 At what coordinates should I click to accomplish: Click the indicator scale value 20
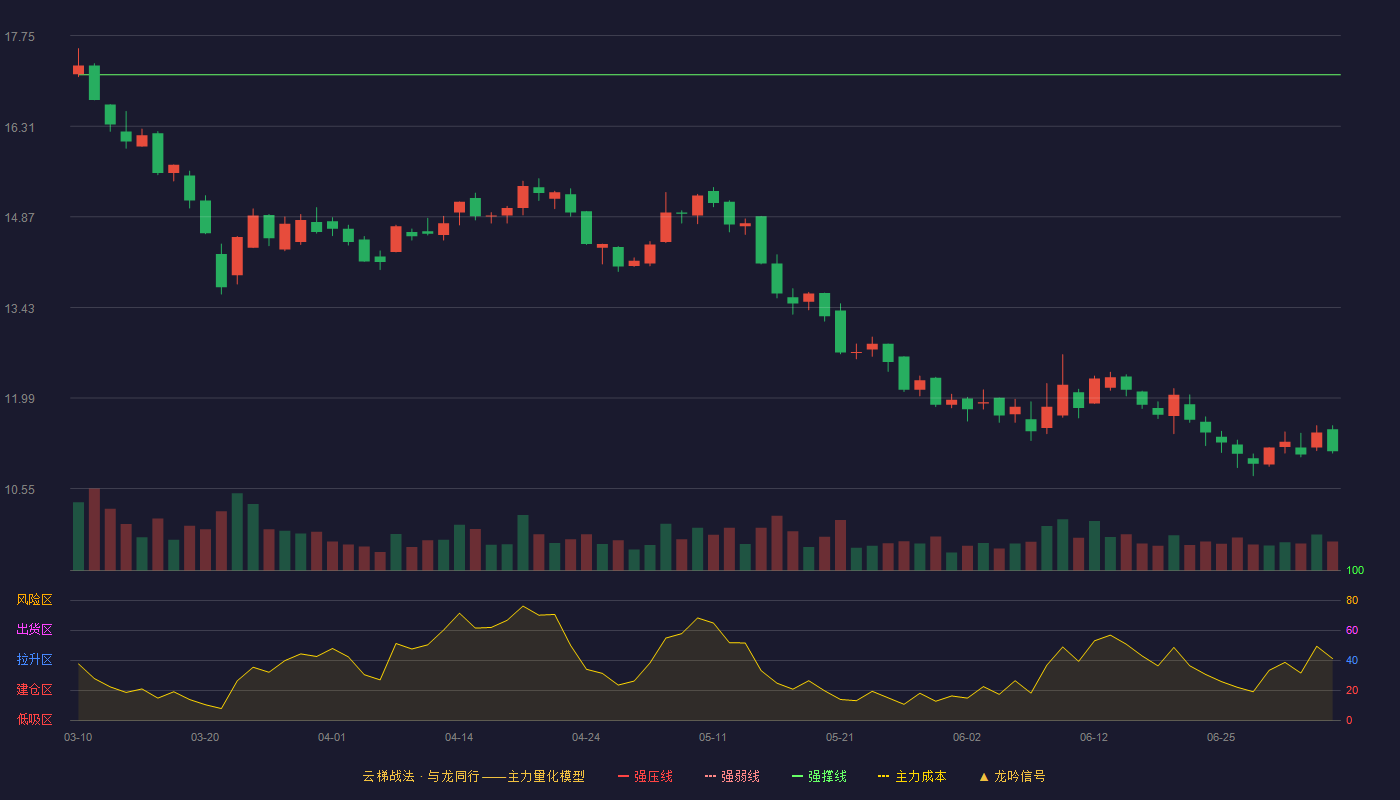click(x=1352, y=690)
